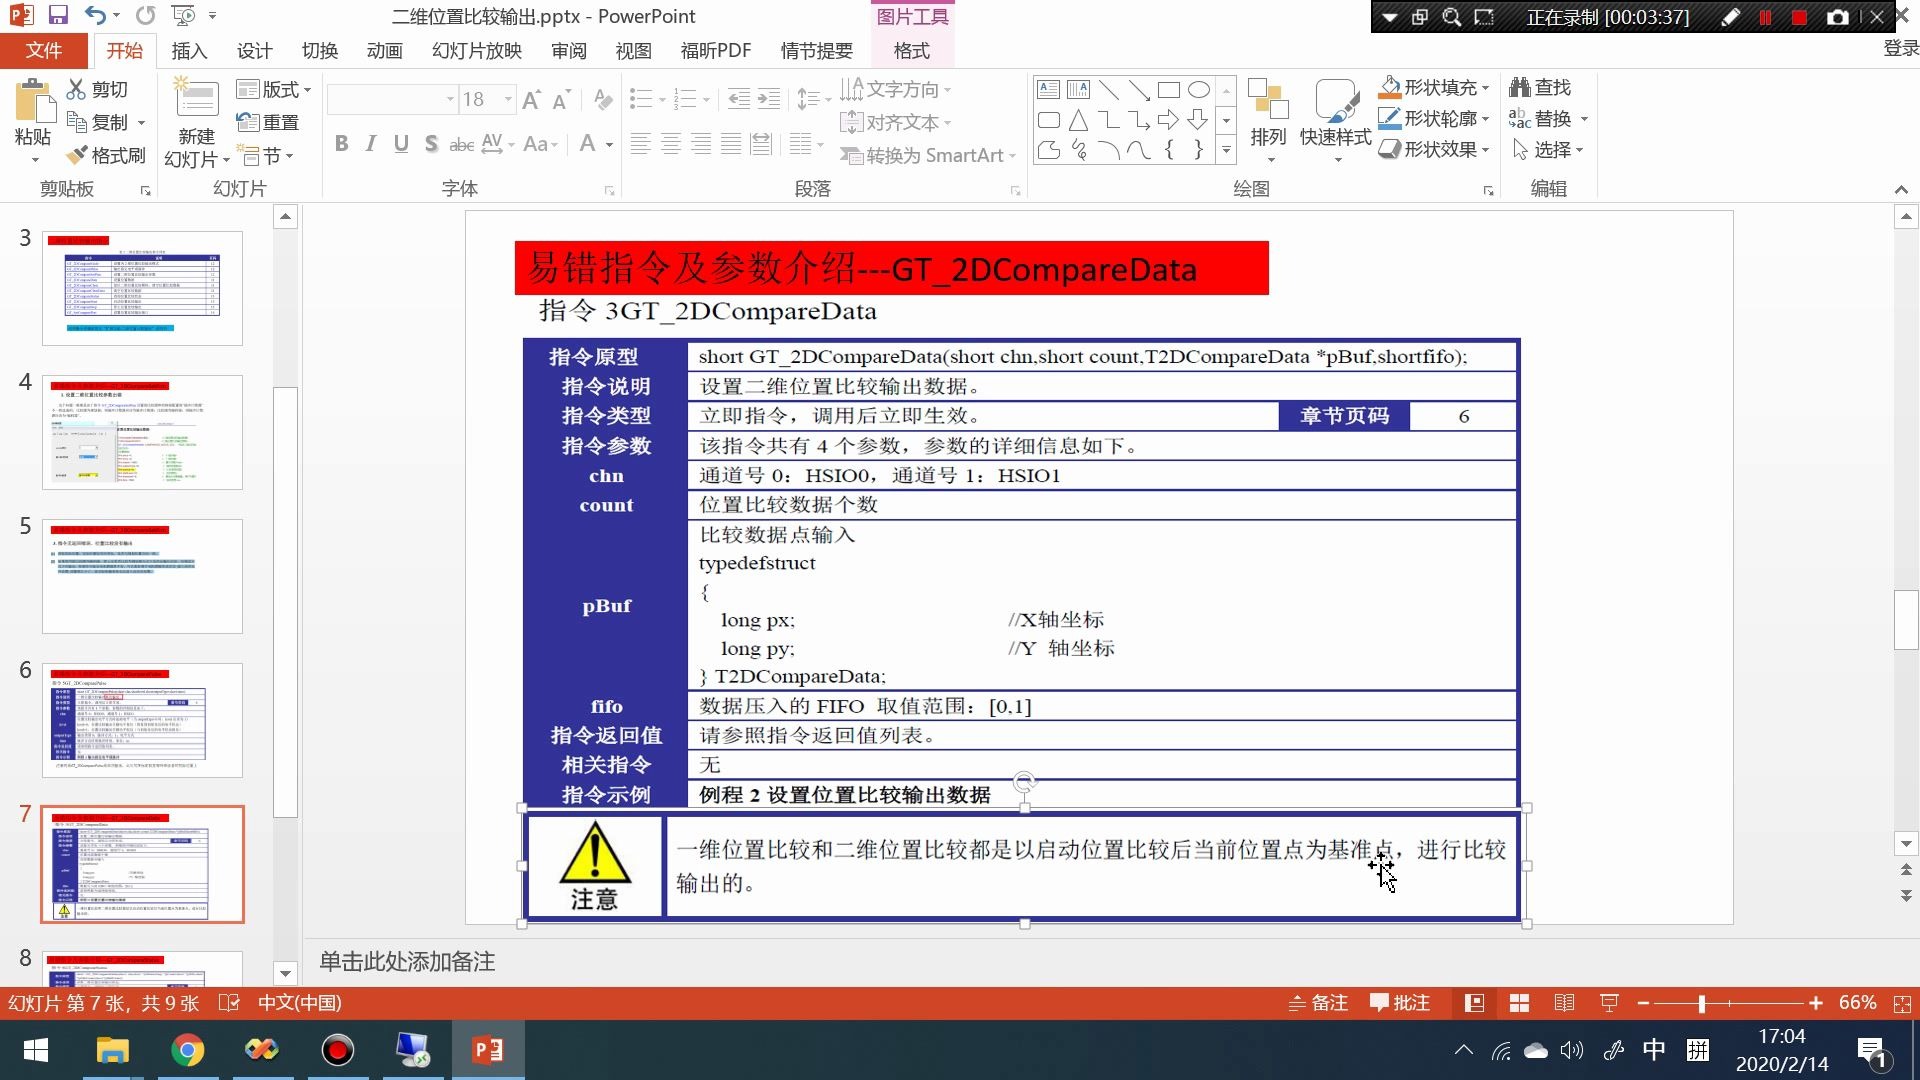This screenshot has height=1080, width=1920.
Task: Click the Redo/Repeat icon
Action: 146,16
